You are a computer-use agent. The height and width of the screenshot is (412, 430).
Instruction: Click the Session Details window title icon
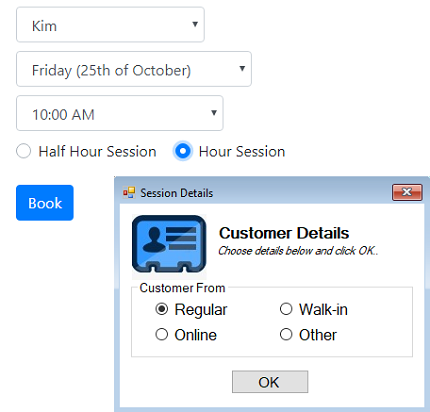point(129,193)
